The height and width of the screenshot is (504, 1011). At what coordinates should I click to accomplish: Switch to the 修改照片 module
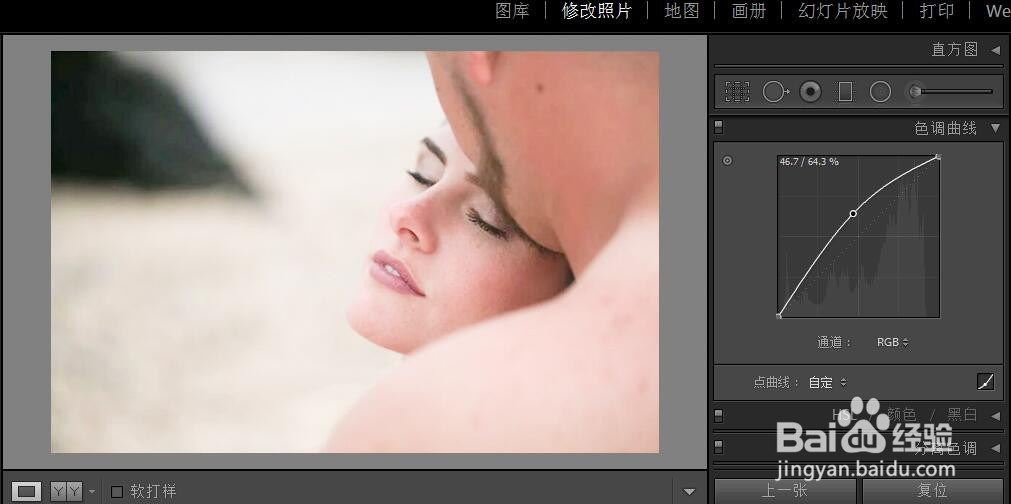596,11
